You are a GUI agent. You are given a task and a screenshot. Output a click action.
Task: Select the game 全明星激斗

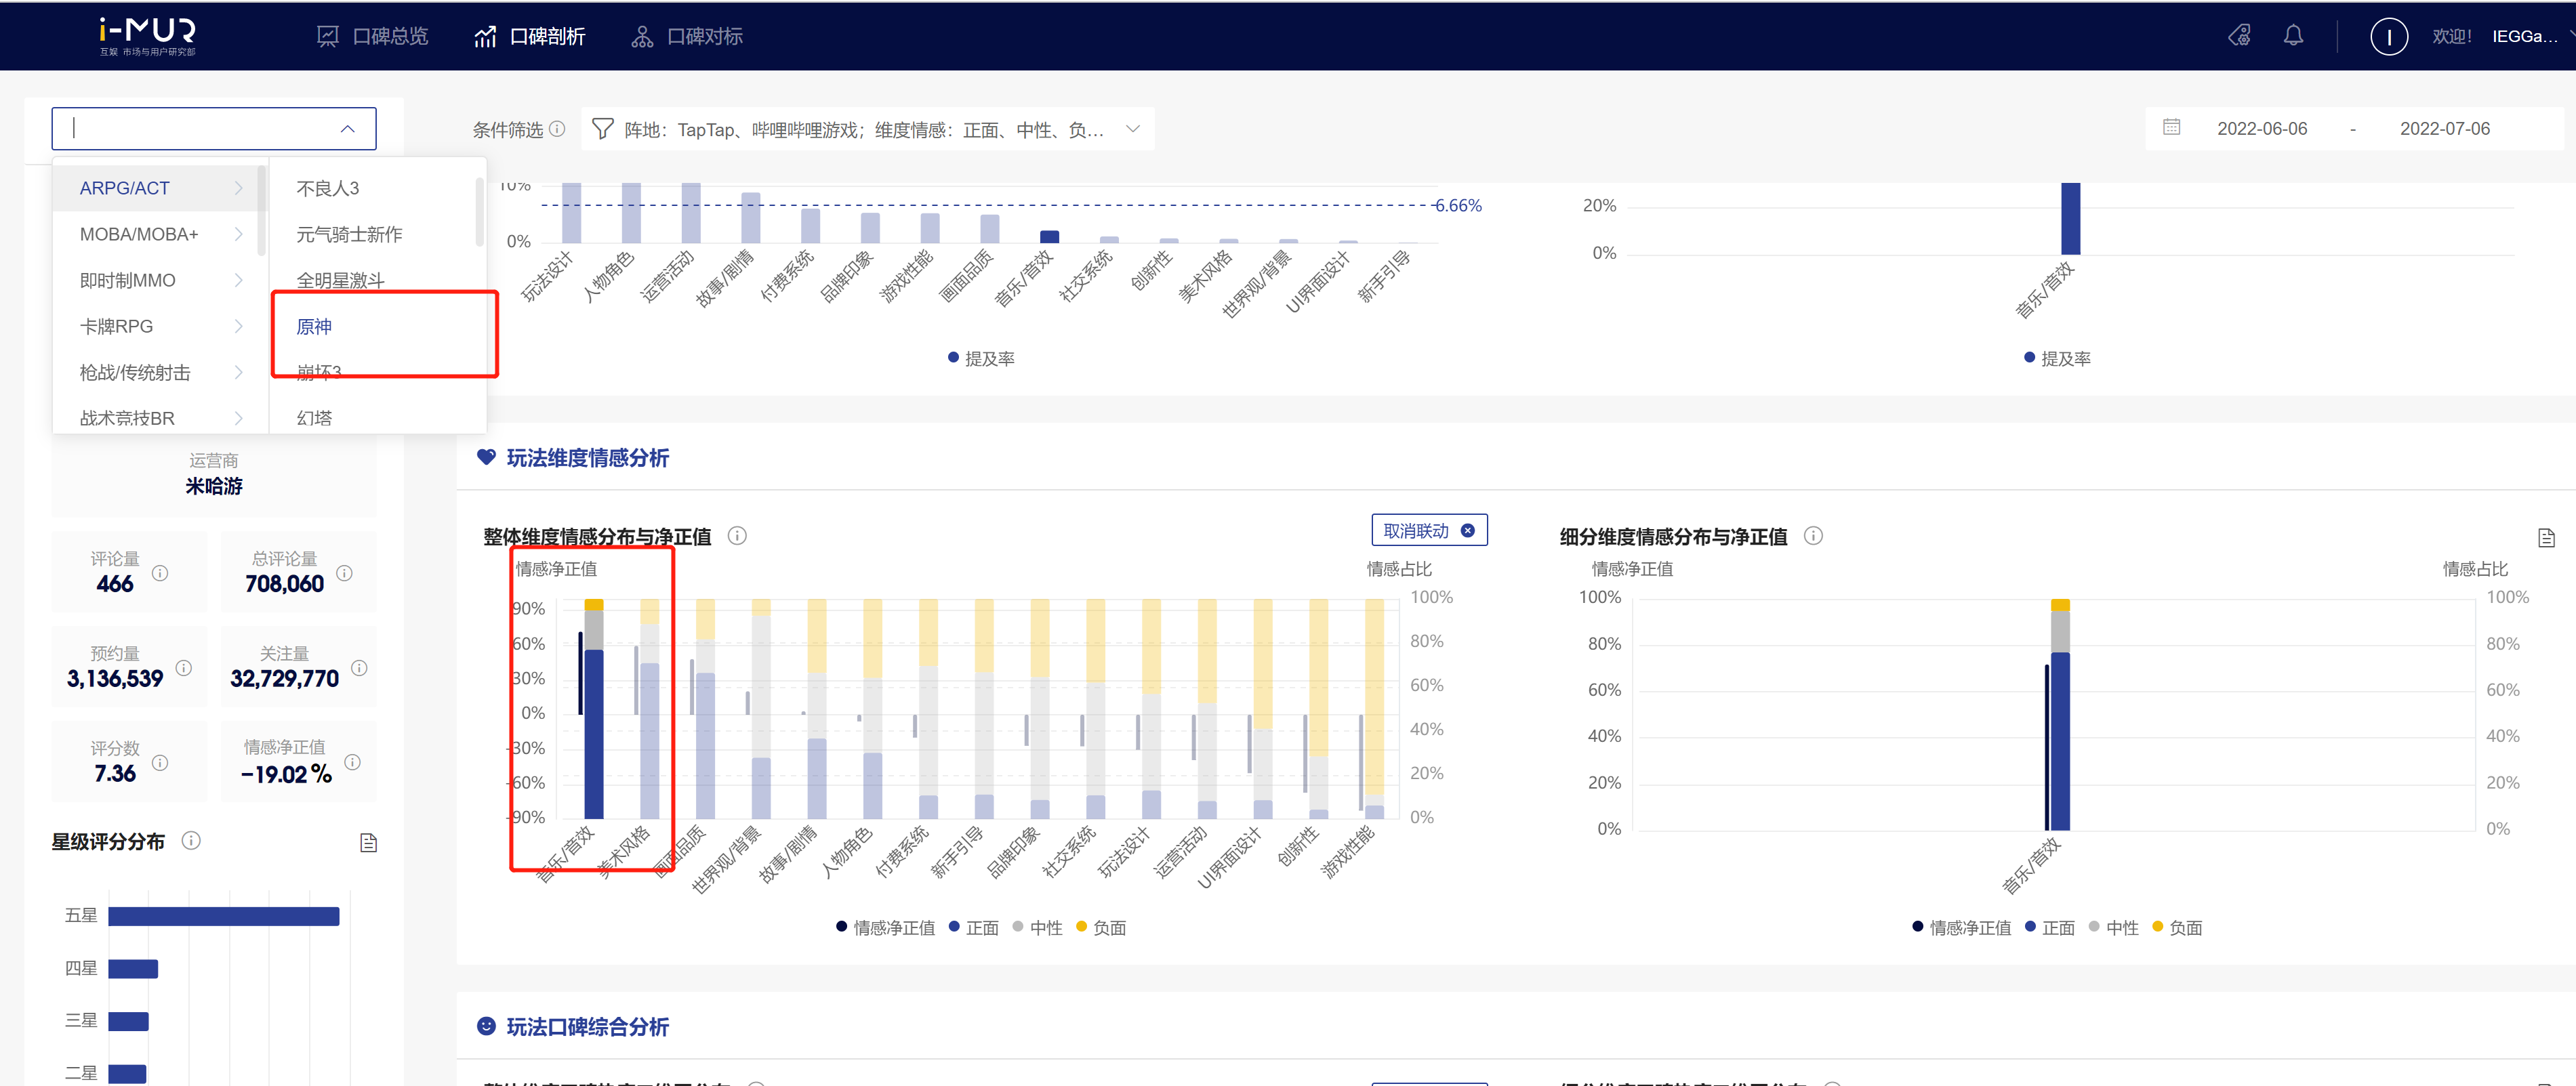(x=340, y=280)
